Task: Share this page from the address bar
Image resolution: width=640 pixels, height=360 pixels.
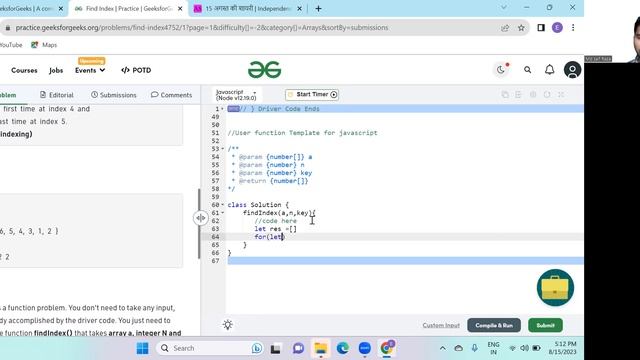Action: click(x=505, y=28)
